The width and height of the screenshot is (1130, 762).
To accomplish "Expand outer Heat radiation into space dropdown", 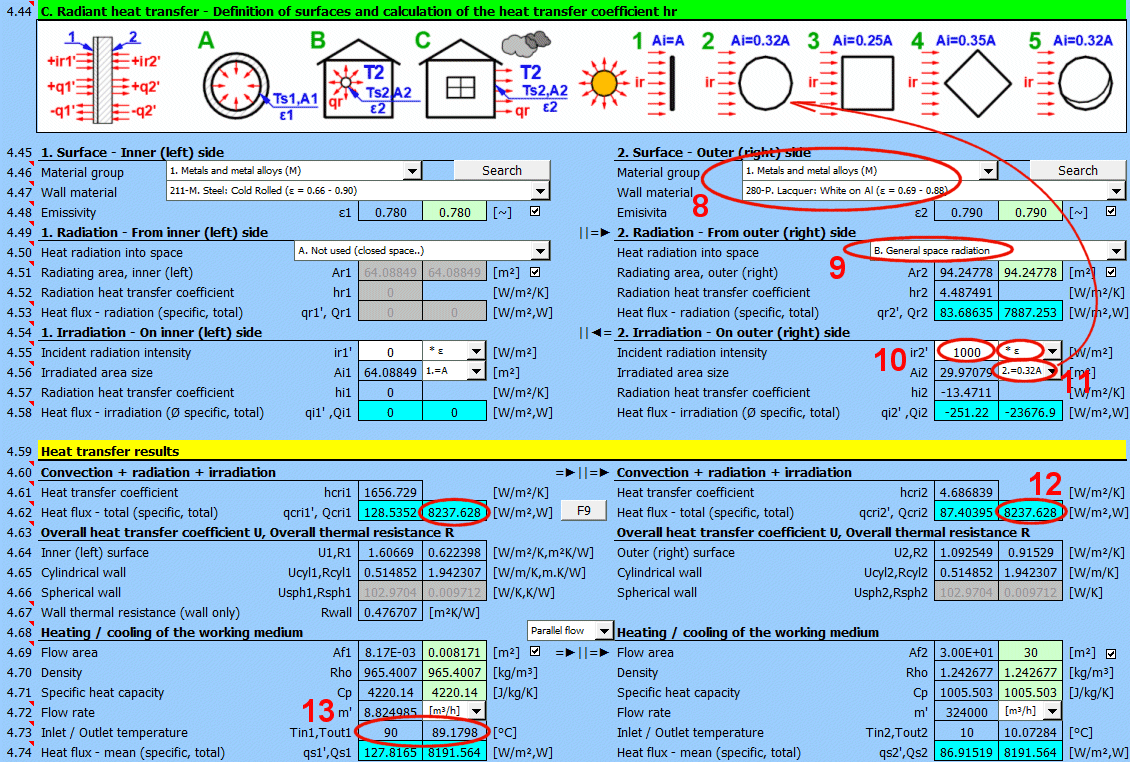I will tap(1116, 251).
